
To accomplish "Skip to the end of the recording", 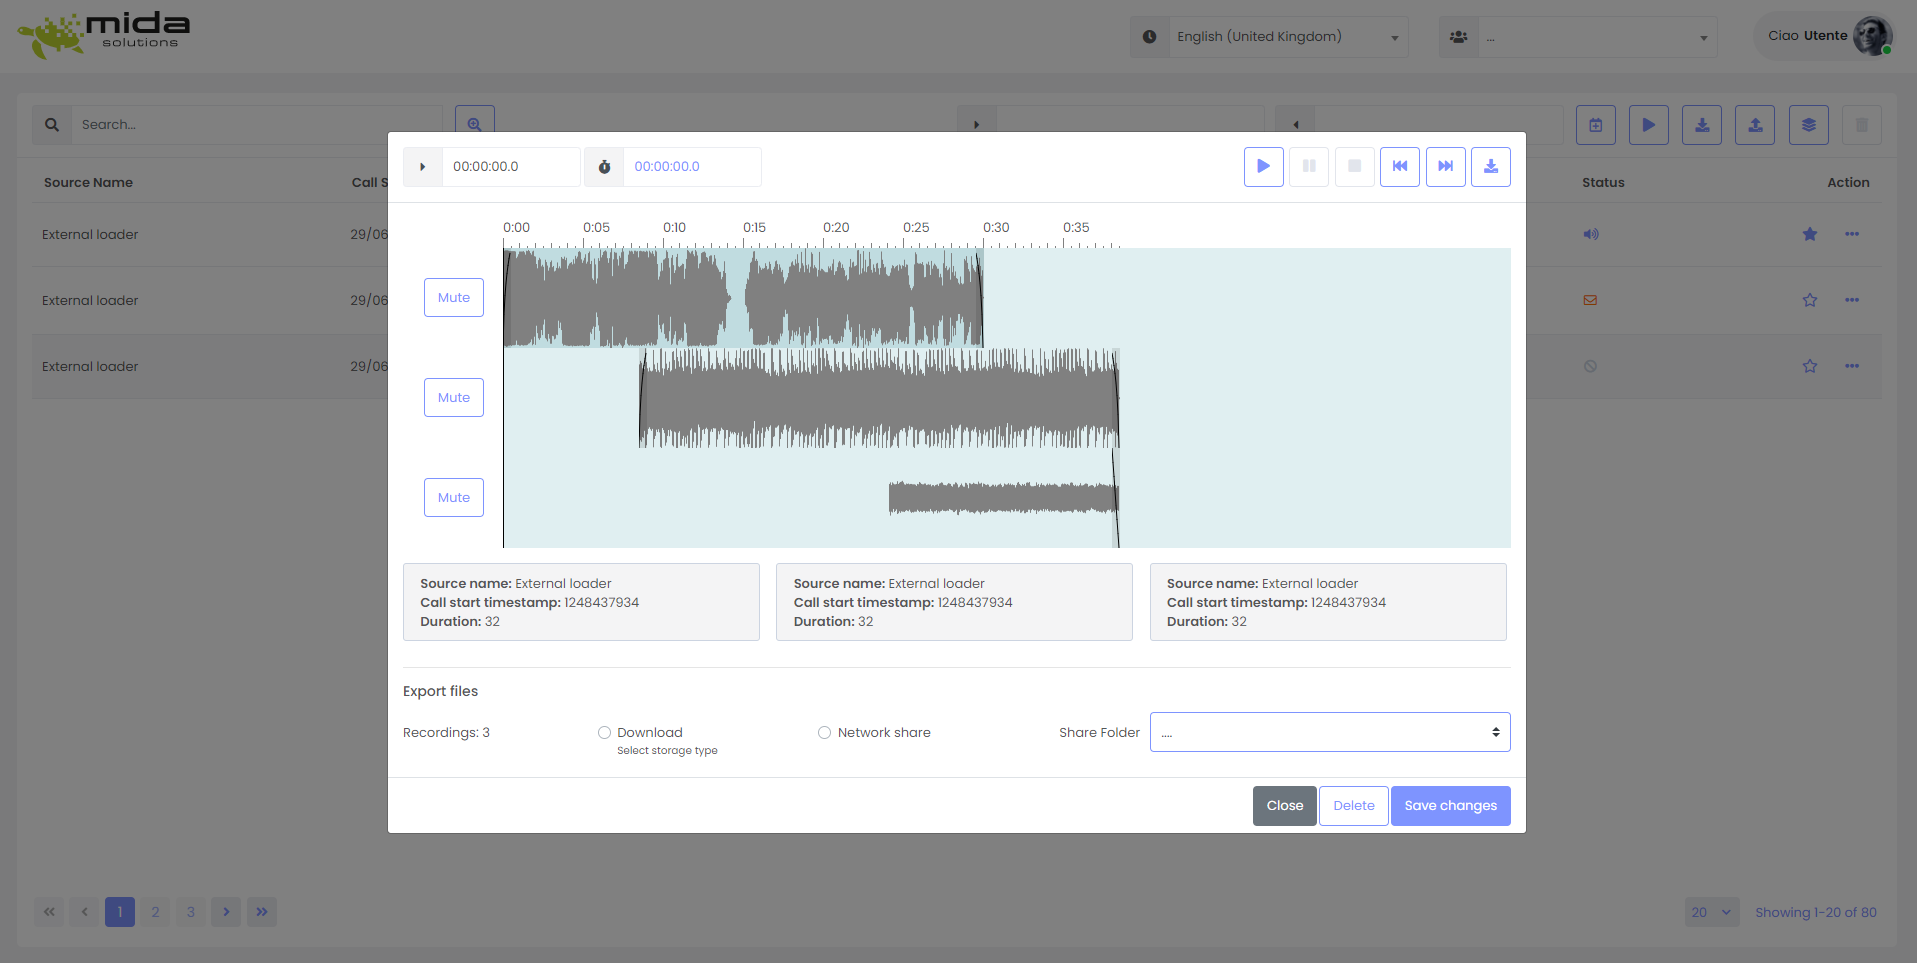I will (x=1445, y=167).
